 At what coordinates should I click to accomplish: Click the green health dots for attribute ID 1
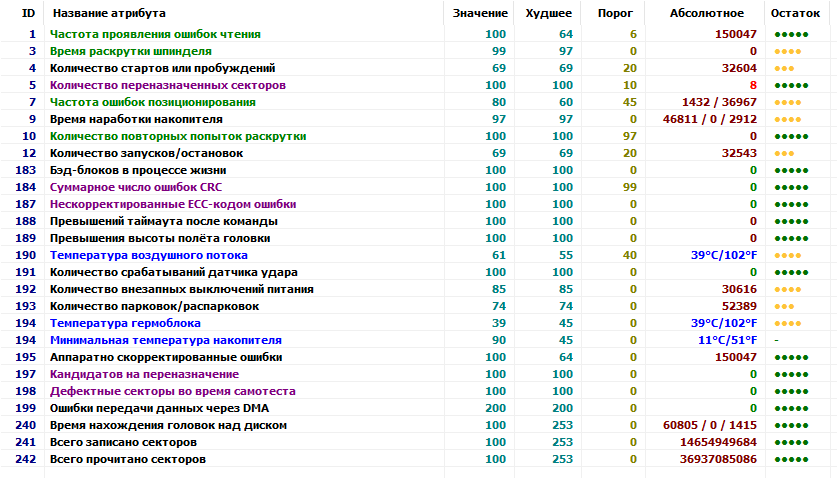[790, 34]
